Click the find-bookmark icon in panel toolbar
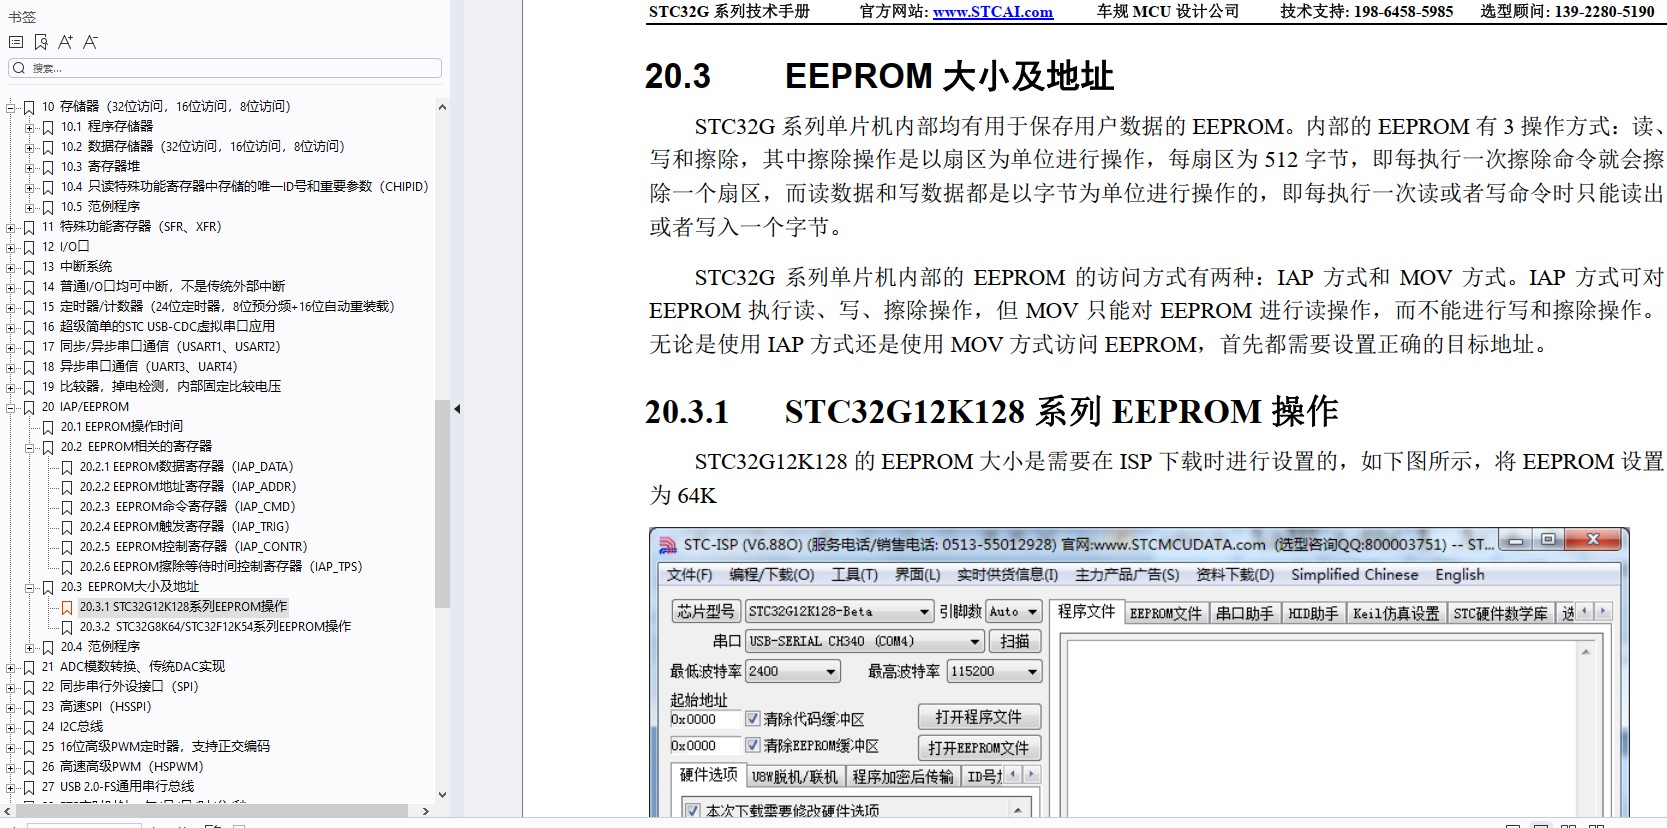 click(41, 42)
